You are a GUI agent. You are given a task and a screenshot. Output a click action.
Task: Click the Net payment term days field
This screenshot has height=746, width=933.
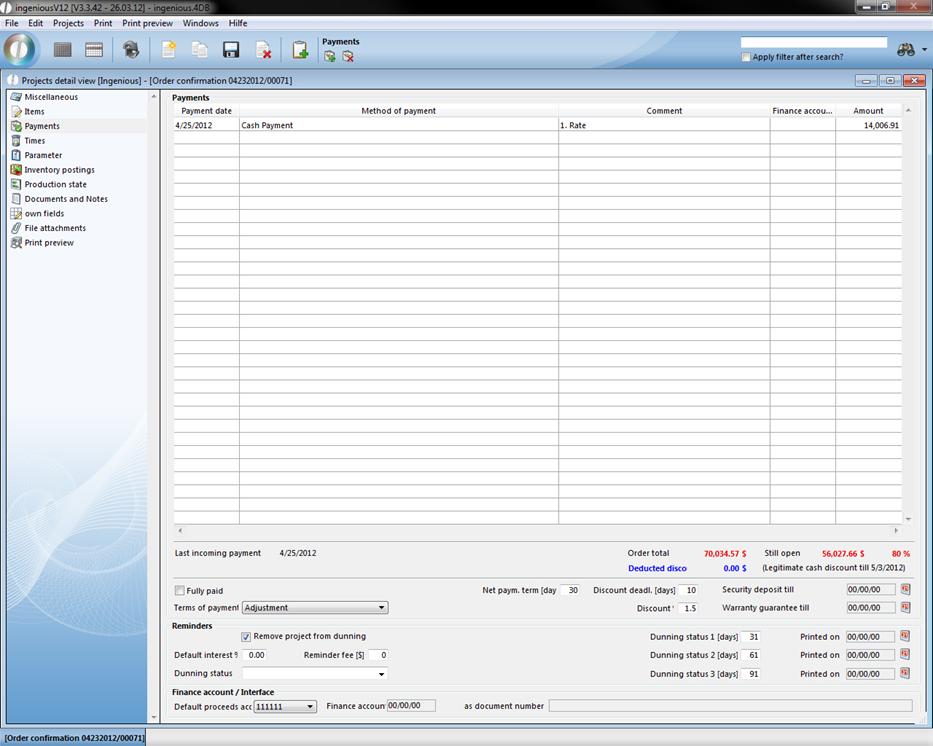(570, 590)
